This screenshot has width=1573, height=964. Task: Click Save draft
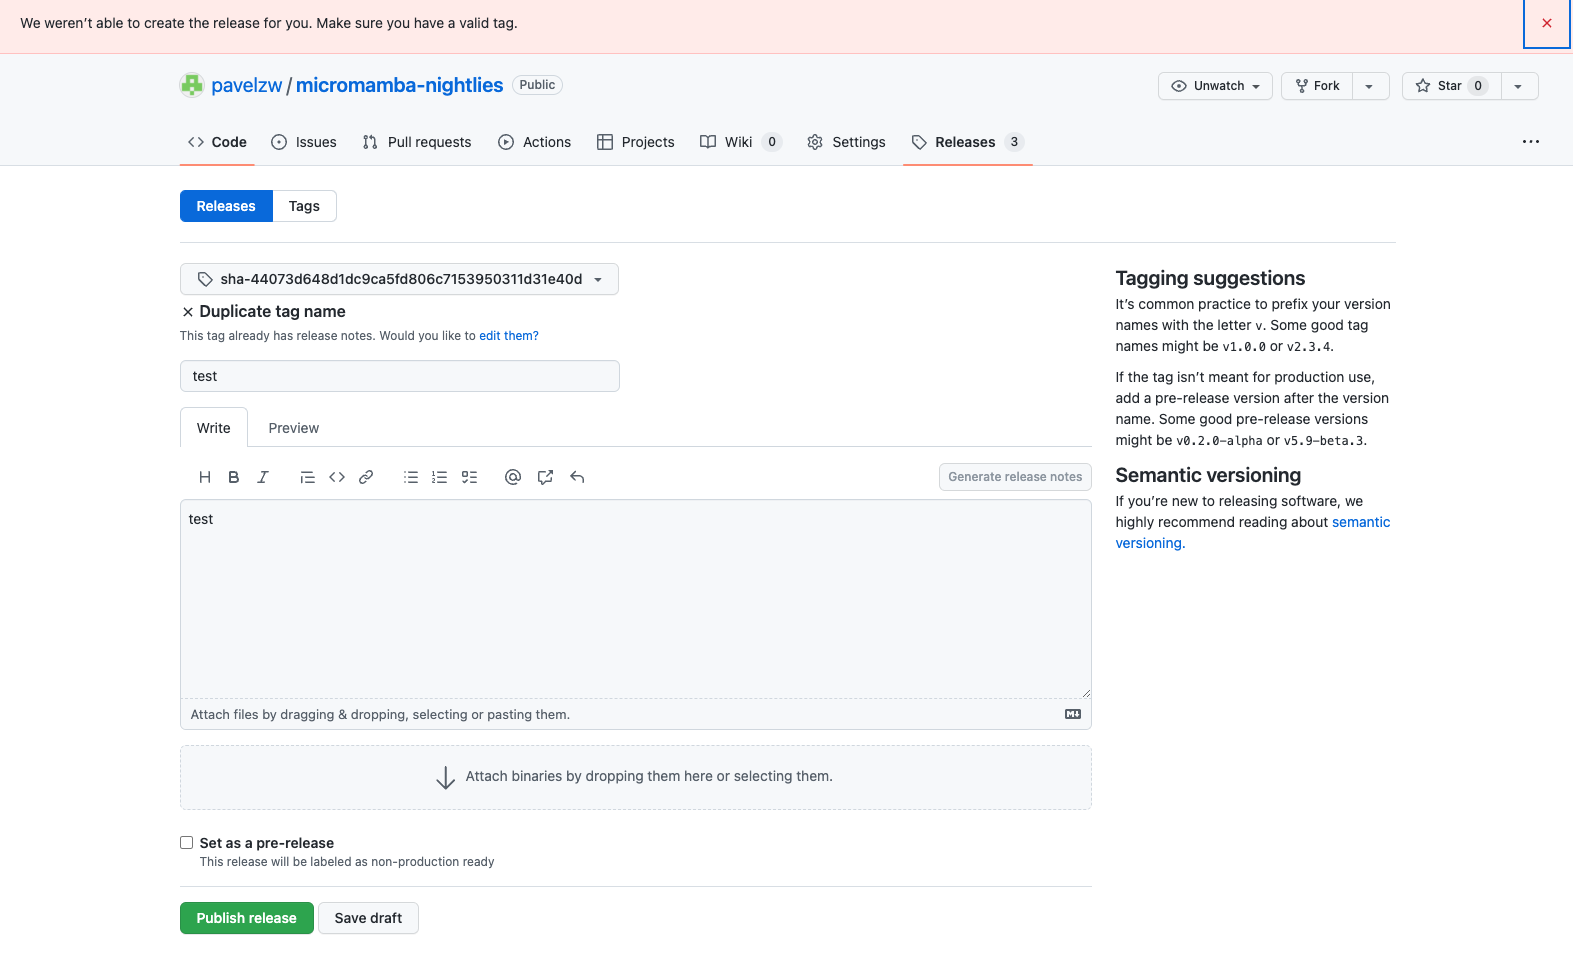click(368, 918)
